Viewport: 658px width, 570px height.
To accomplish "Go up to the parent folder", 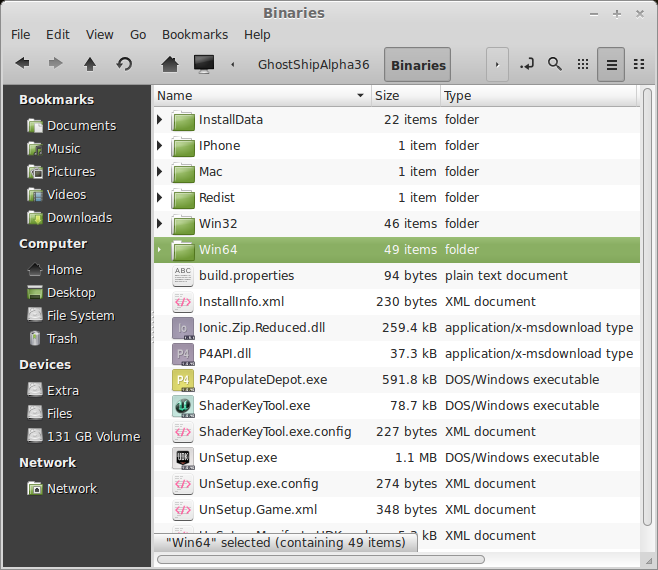I will (90, 64).
